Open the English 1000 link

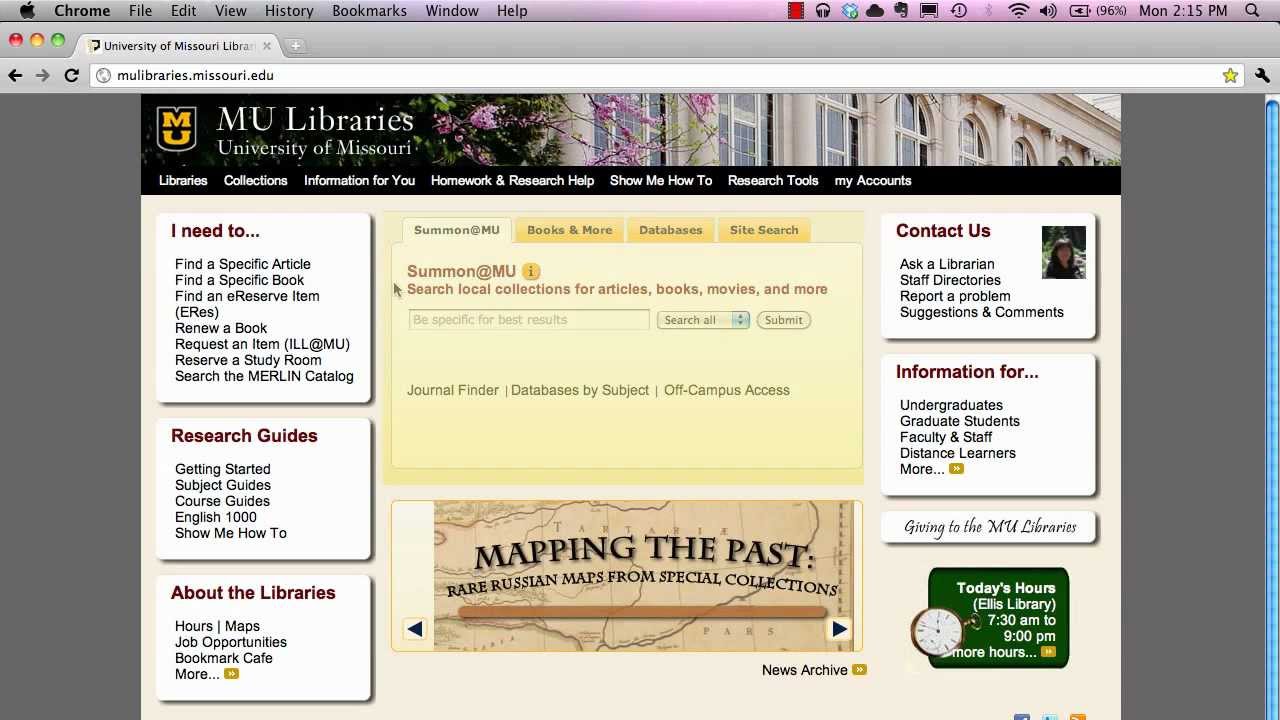(x=216, y=517)
